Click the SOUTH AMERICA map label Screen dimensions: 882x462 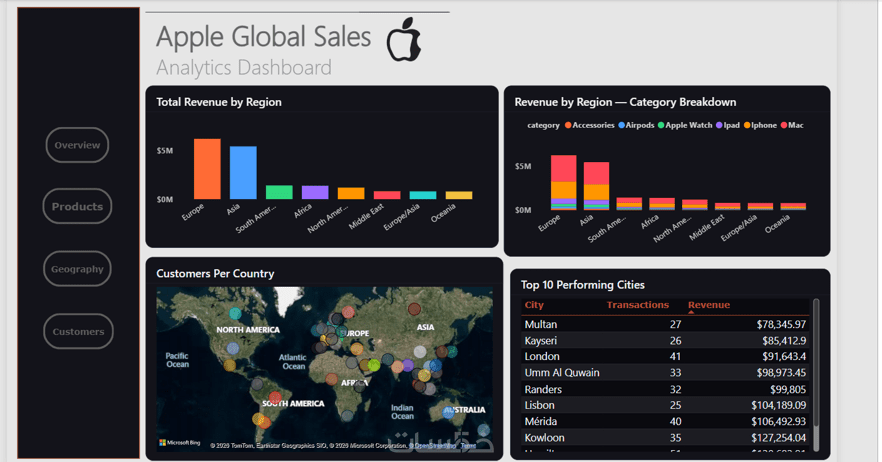click(293, 403)
